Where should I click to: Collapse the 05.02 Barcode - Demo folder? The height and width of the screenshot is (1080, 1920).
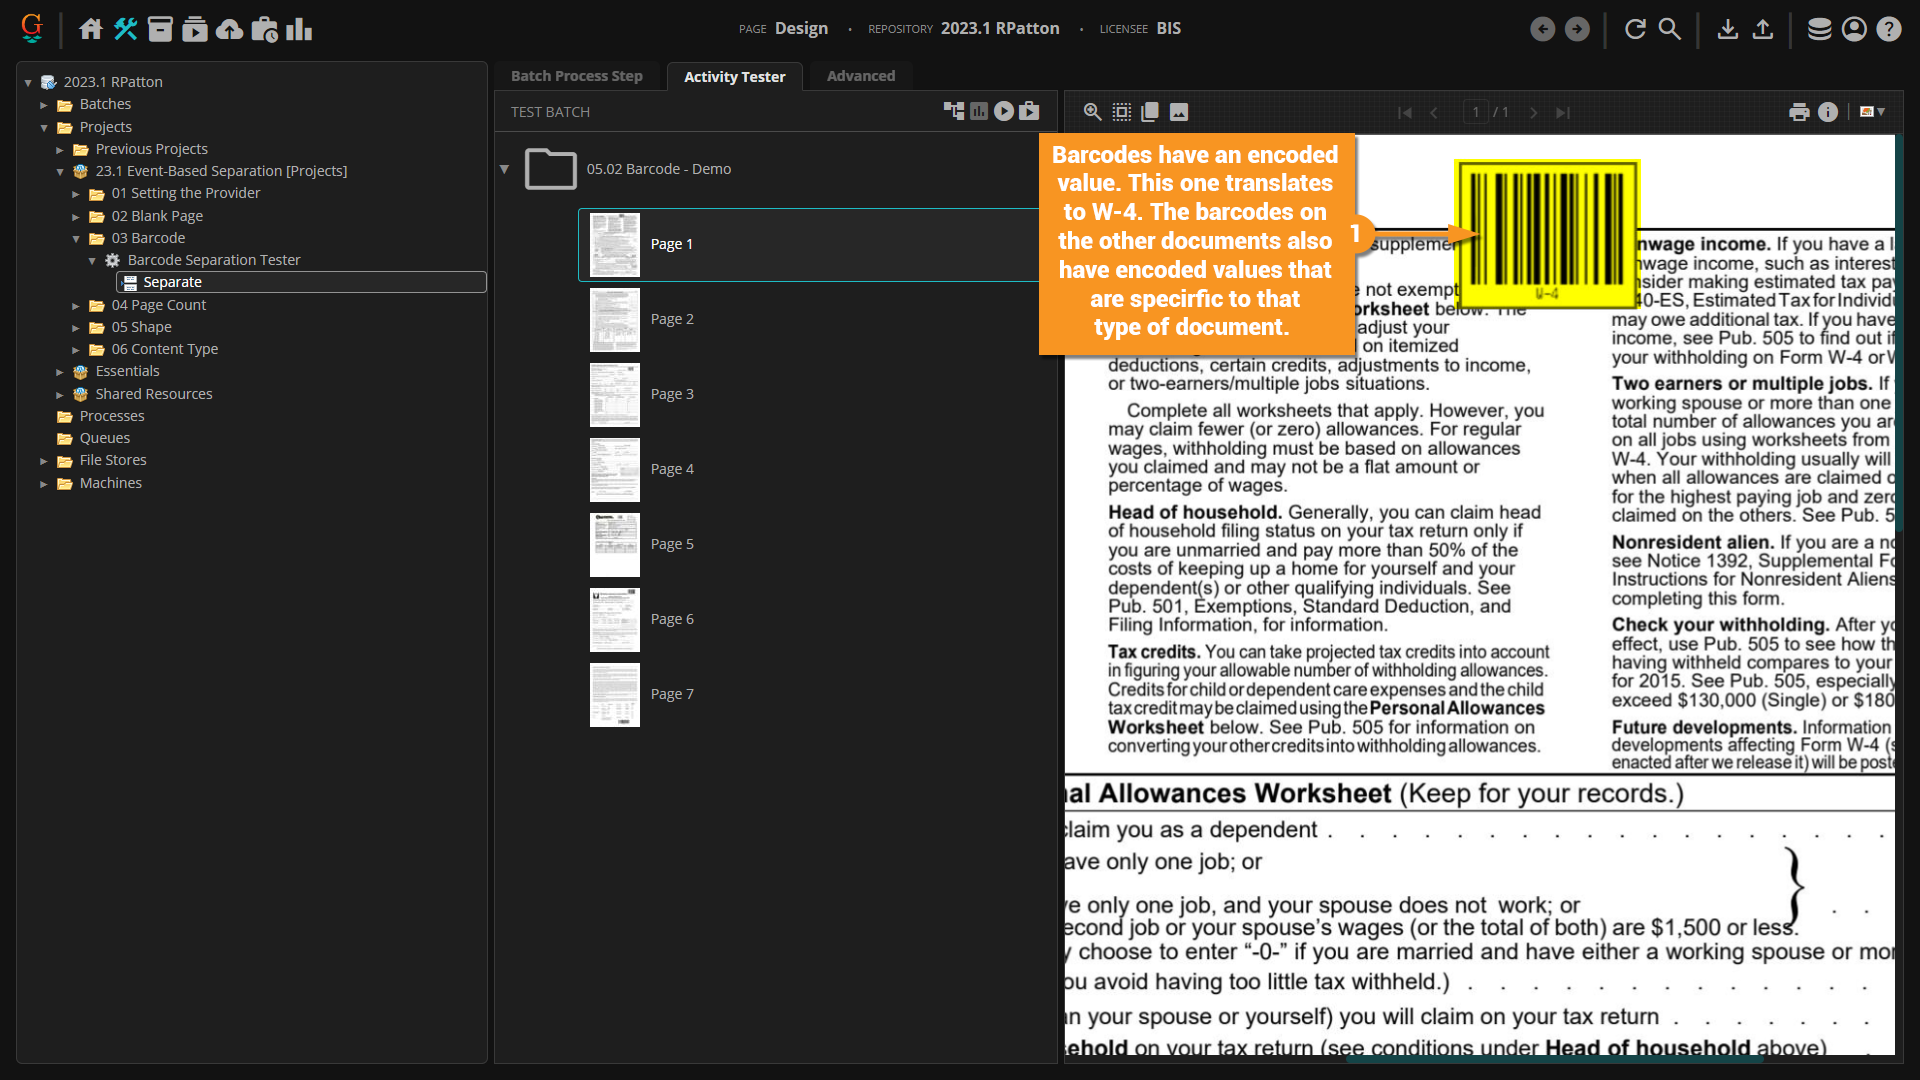tap(504, 169)
